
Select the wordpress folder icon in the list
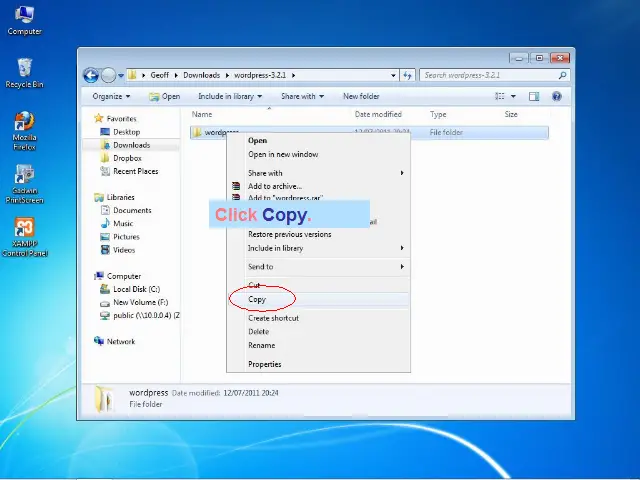[x=197, y=132]
